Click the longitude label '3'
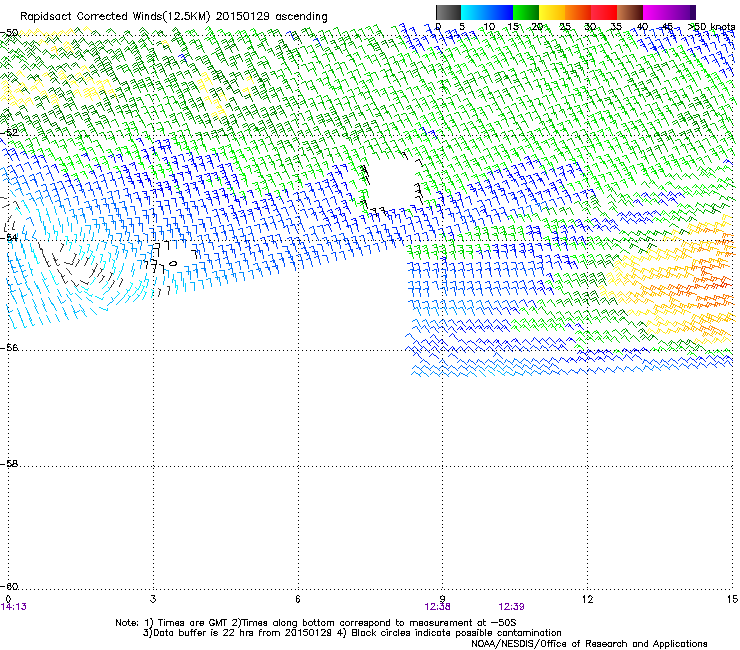 tap(153, 599)
